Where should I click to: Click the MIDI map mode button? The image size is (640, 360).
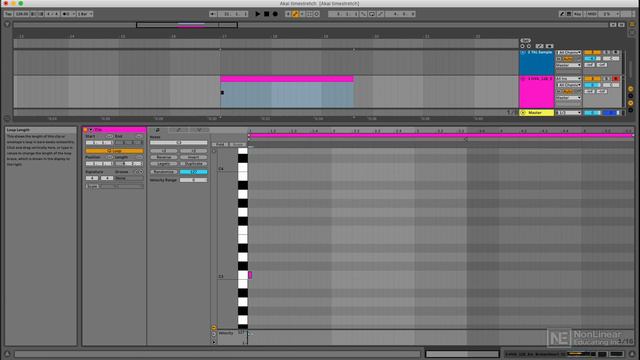tap(592, 14)
